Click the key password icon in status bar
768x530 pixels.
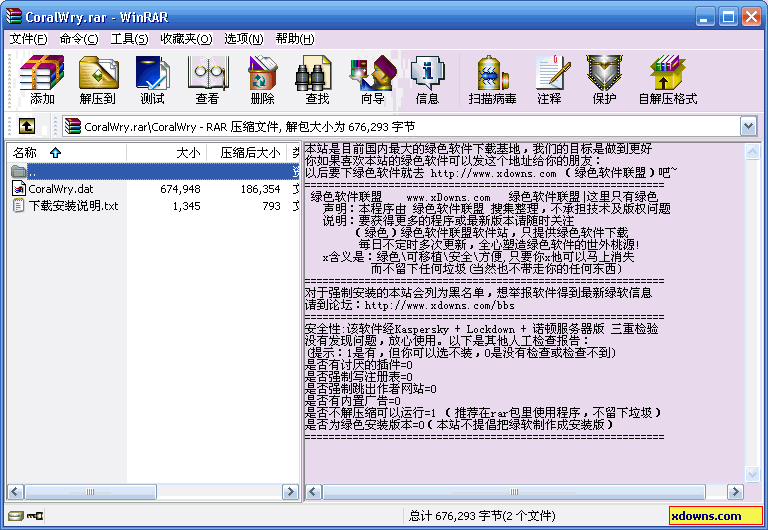click(x=35, y=515)
